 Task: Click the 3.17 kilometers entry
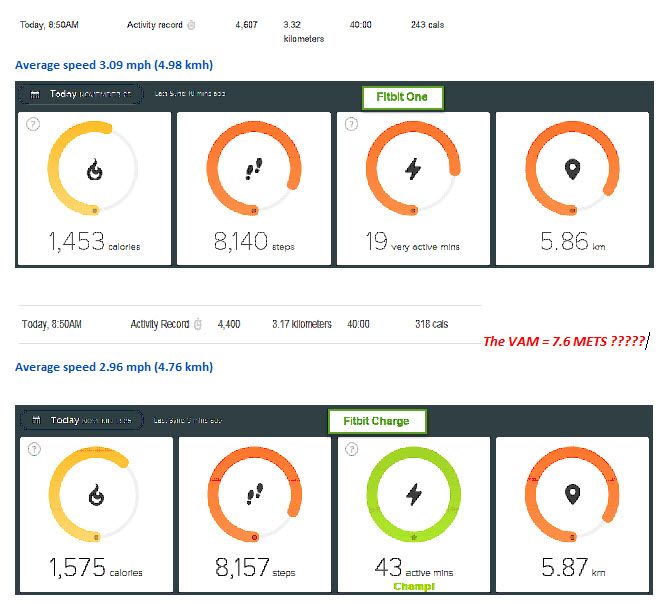coord(302,324)
